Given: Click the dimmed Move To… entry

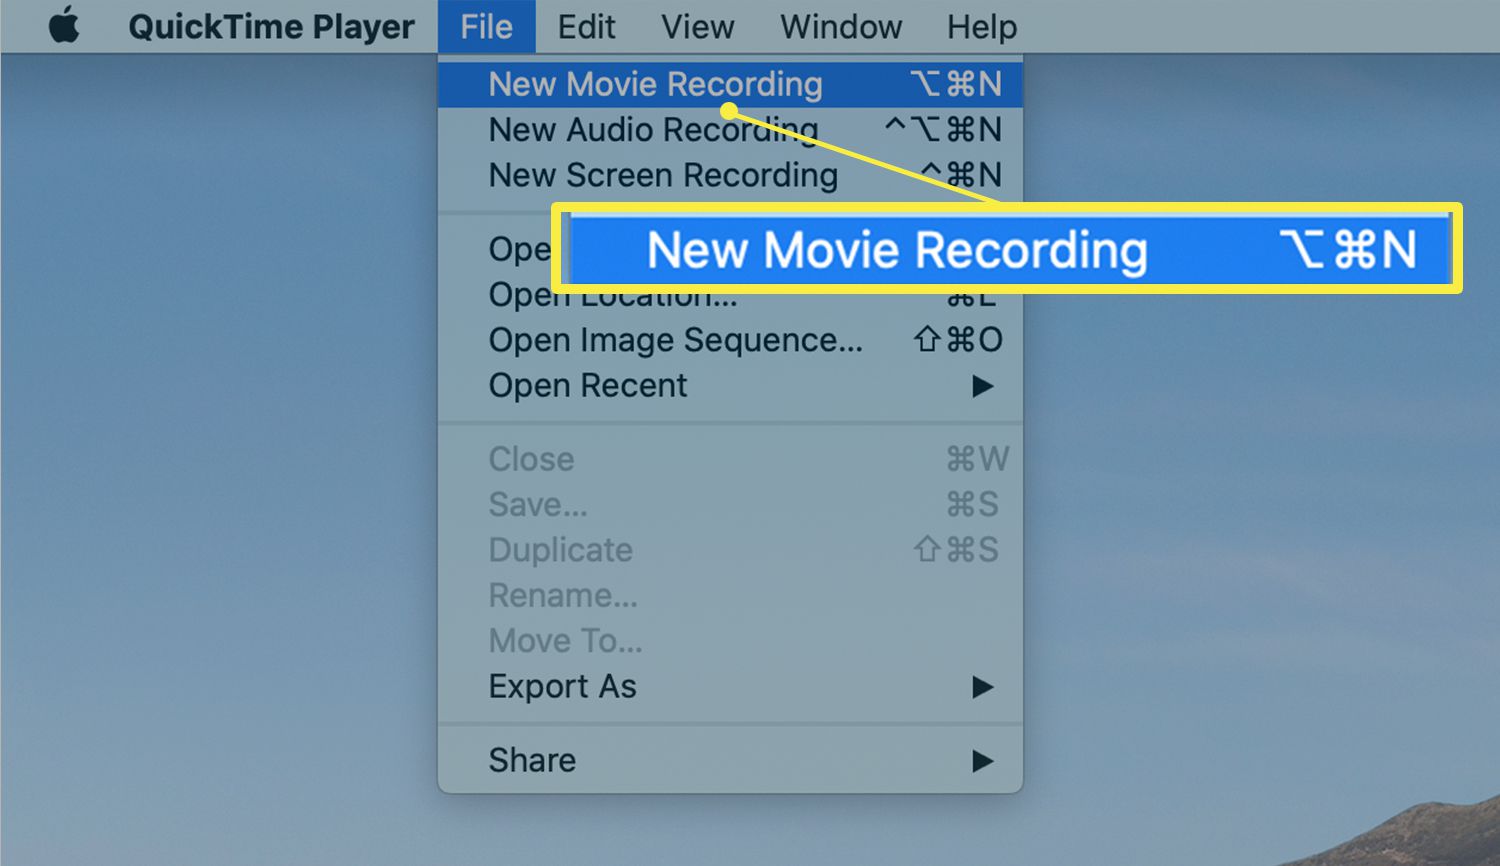Looking at the screenshot, I should (730, 640).
